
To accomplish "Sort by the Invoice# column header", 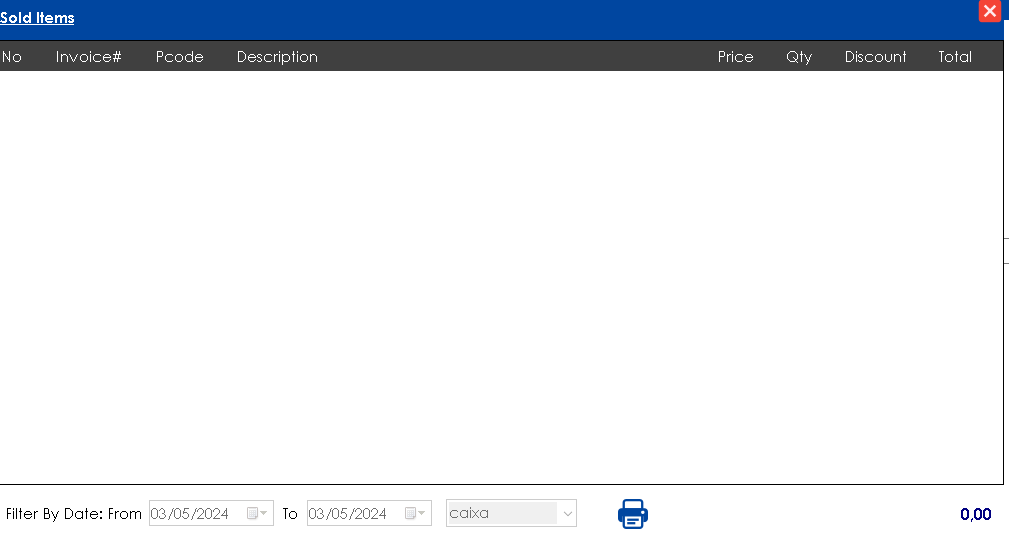I will 88,57.
